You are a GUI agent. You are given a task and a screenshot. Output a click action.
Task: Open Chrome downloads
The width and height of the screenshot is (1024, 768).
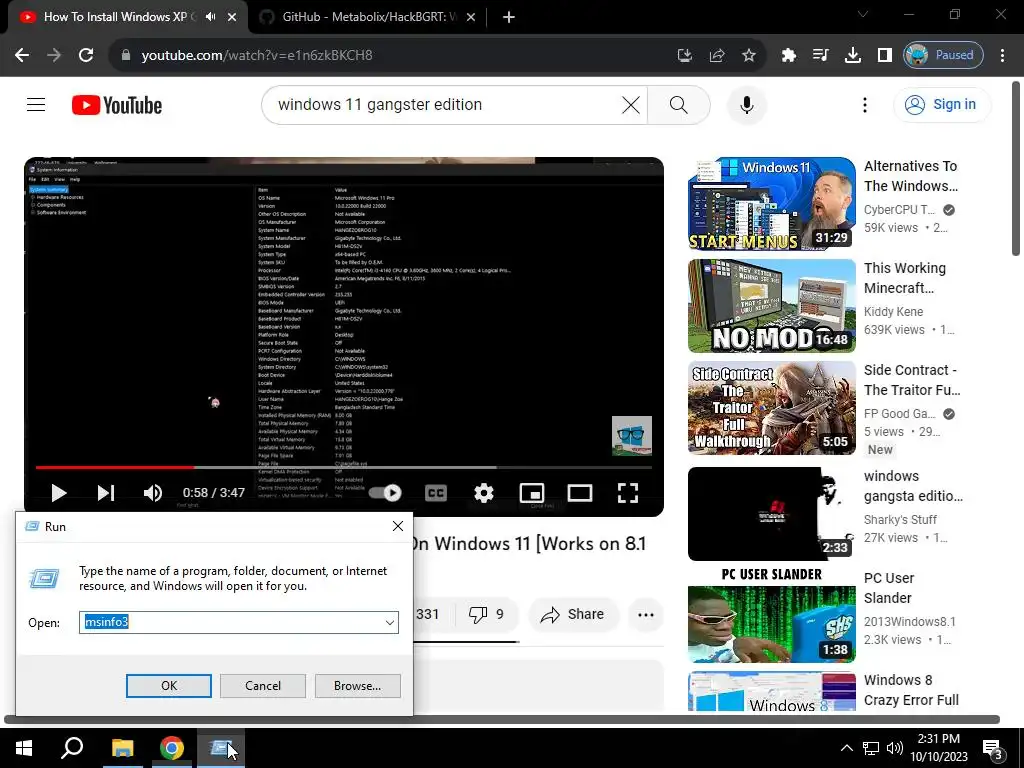pyautogui.click(x=852, y=56)
